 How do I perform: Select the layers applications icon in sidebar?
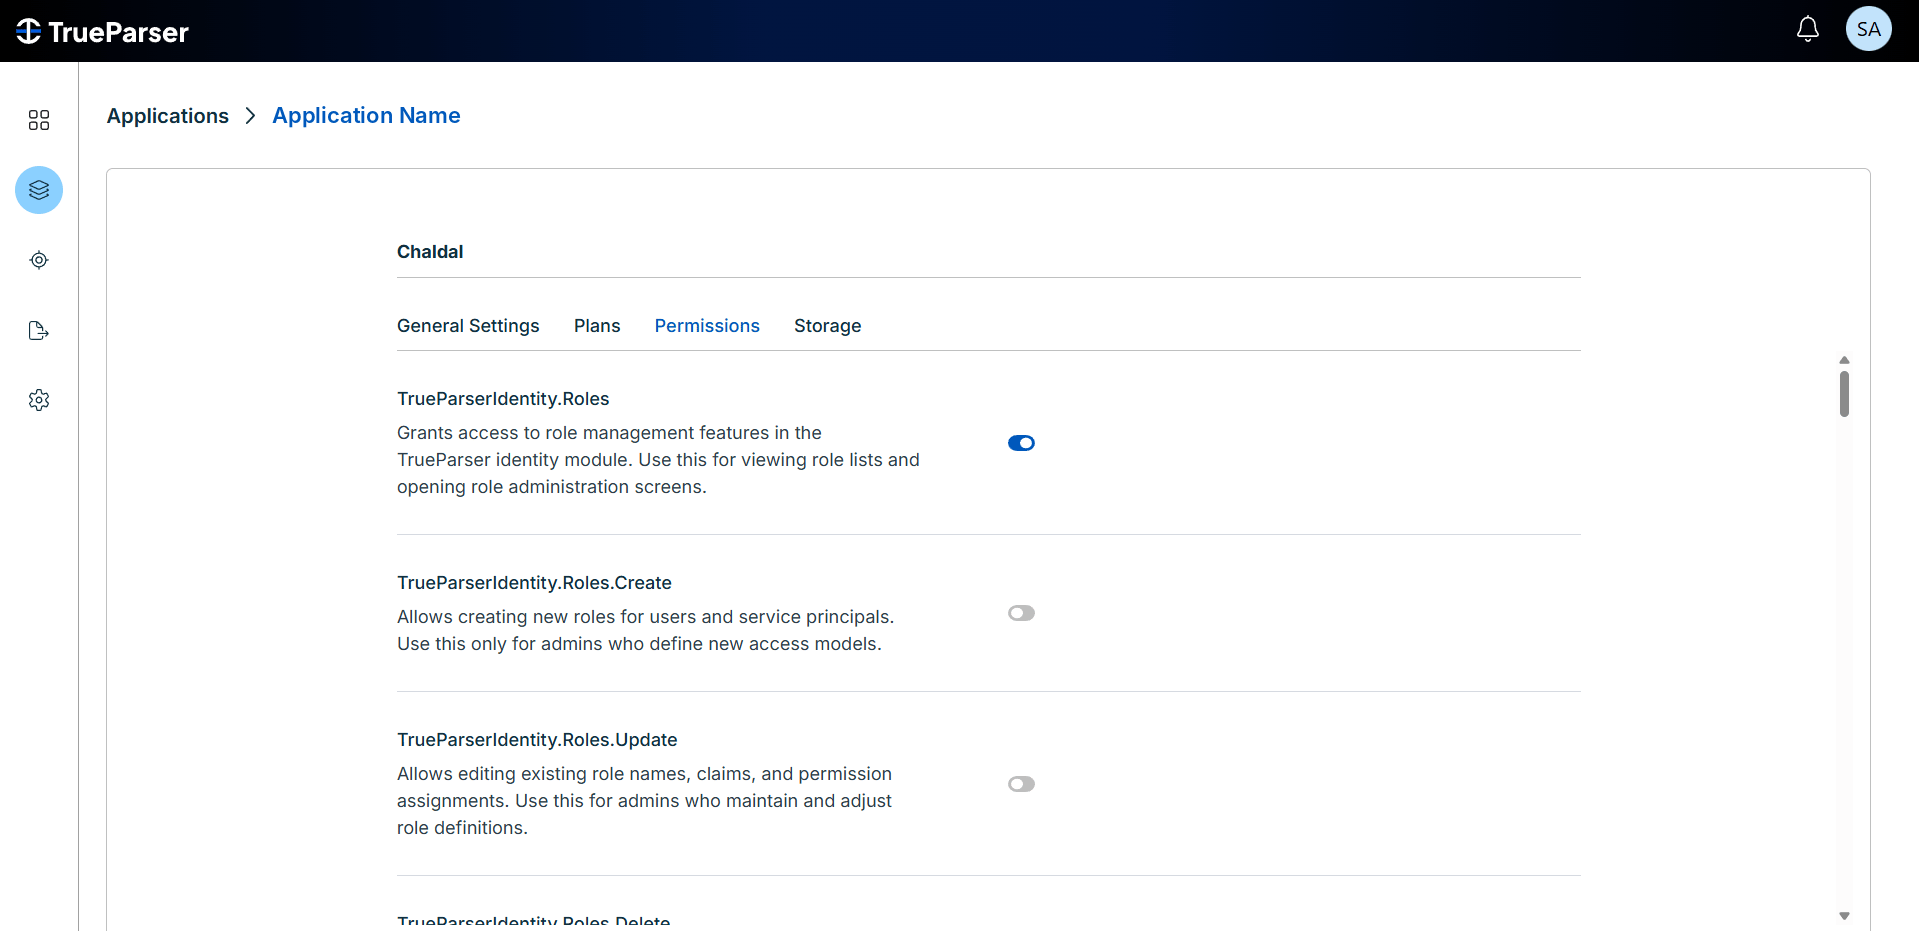pos(39,190)
